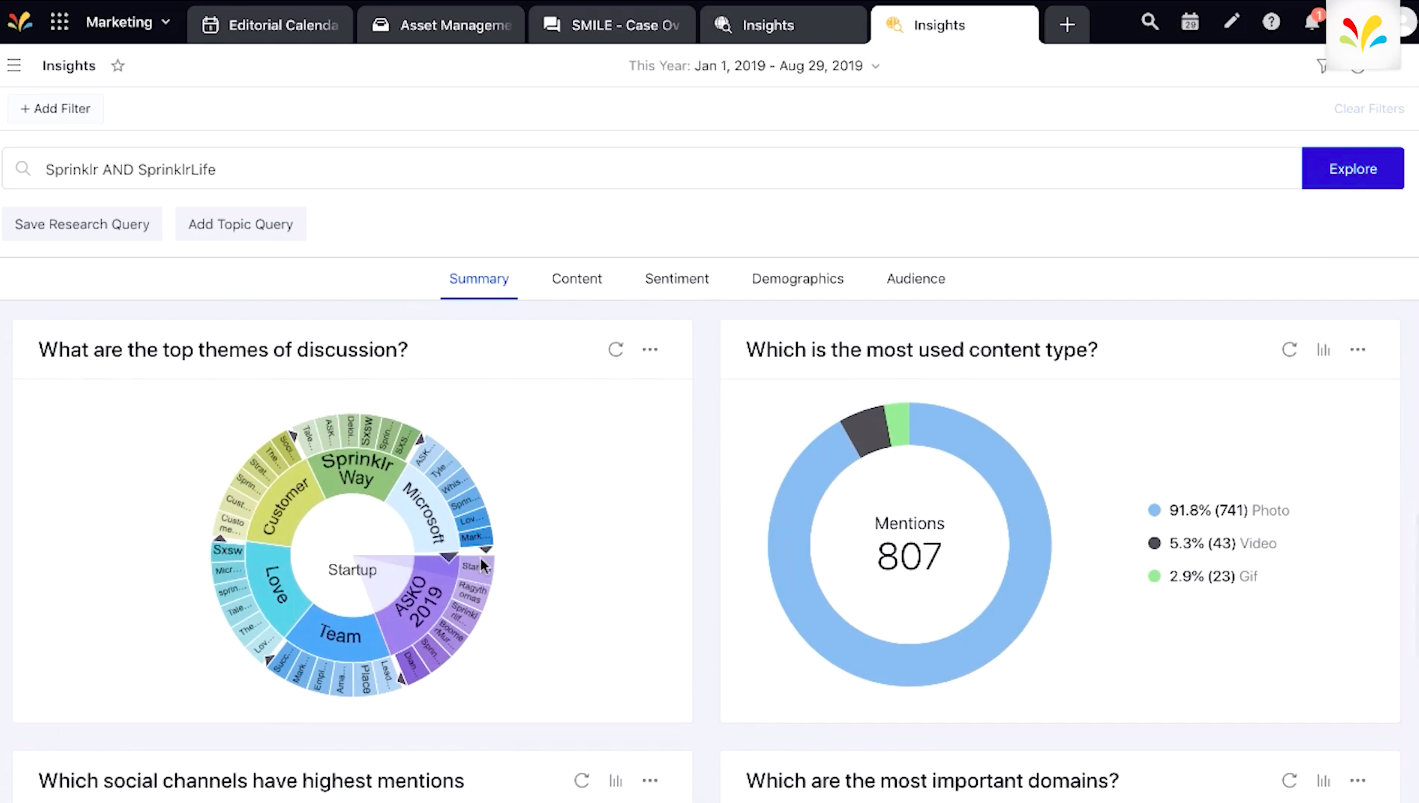Select the Summary tab
This screenshot has width=1419, height=803.
(x=479, y=279)
